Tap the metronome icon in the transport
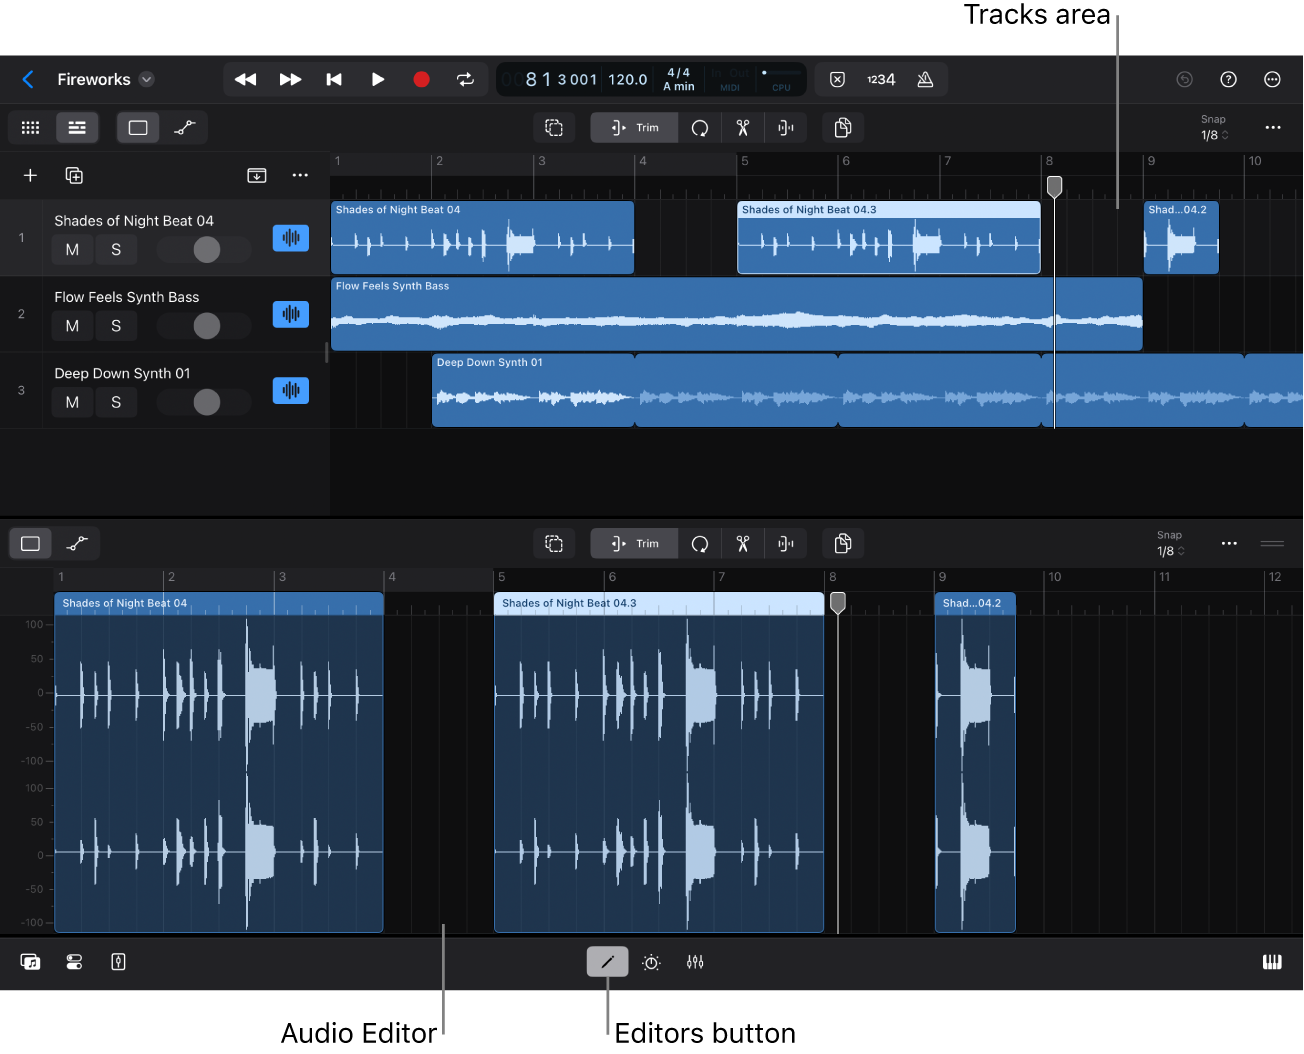The width and height of the screenshot is (1304, 1054). pyautogui.click(x=925, y=79)
